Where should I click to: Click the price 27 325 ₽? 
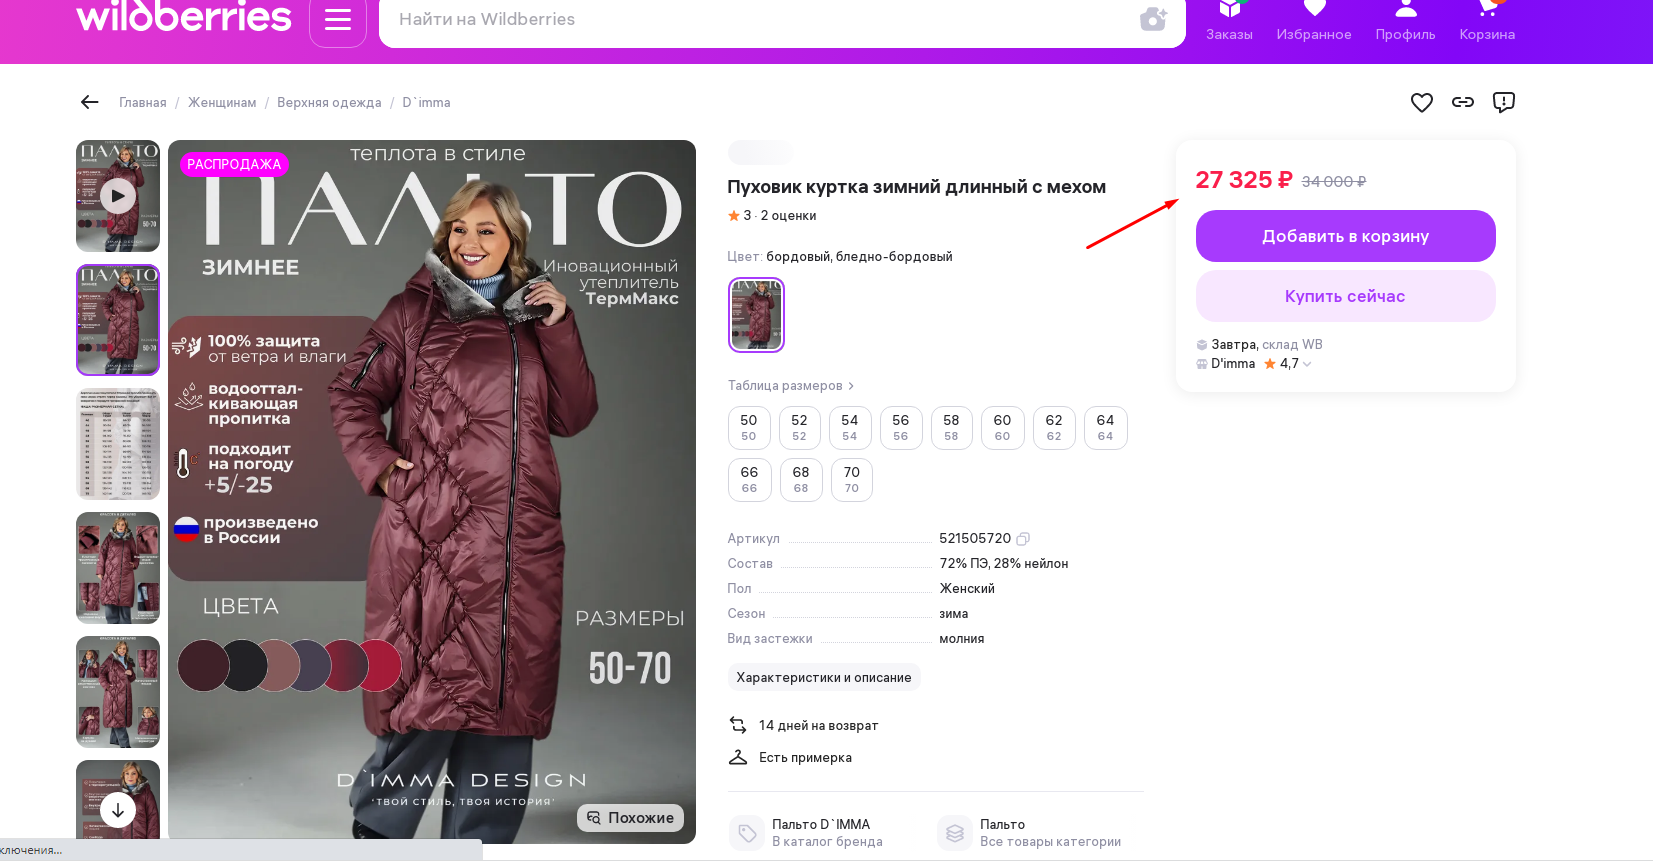point(1244,180)
